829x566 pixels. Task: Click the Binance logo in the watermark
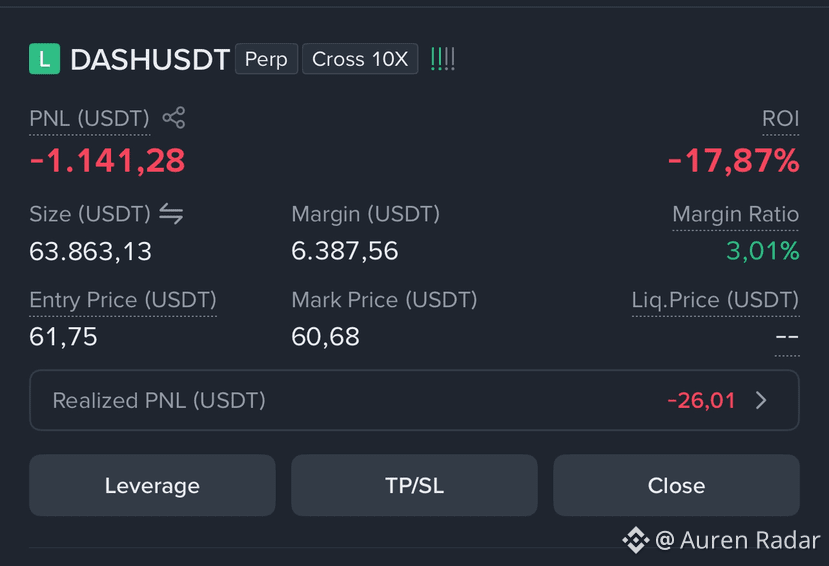635,540
